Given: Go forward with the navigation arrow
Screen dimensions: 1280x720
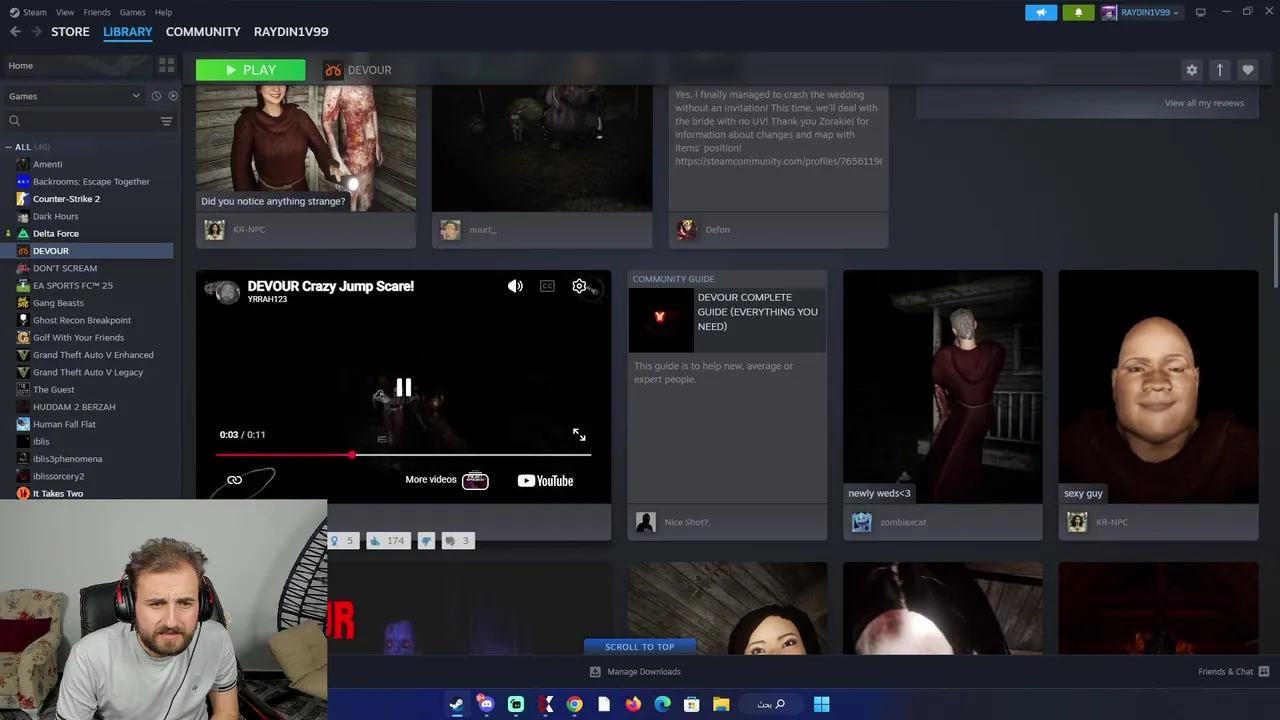Looking at the screenshot, I should click(x=36, y=31).
